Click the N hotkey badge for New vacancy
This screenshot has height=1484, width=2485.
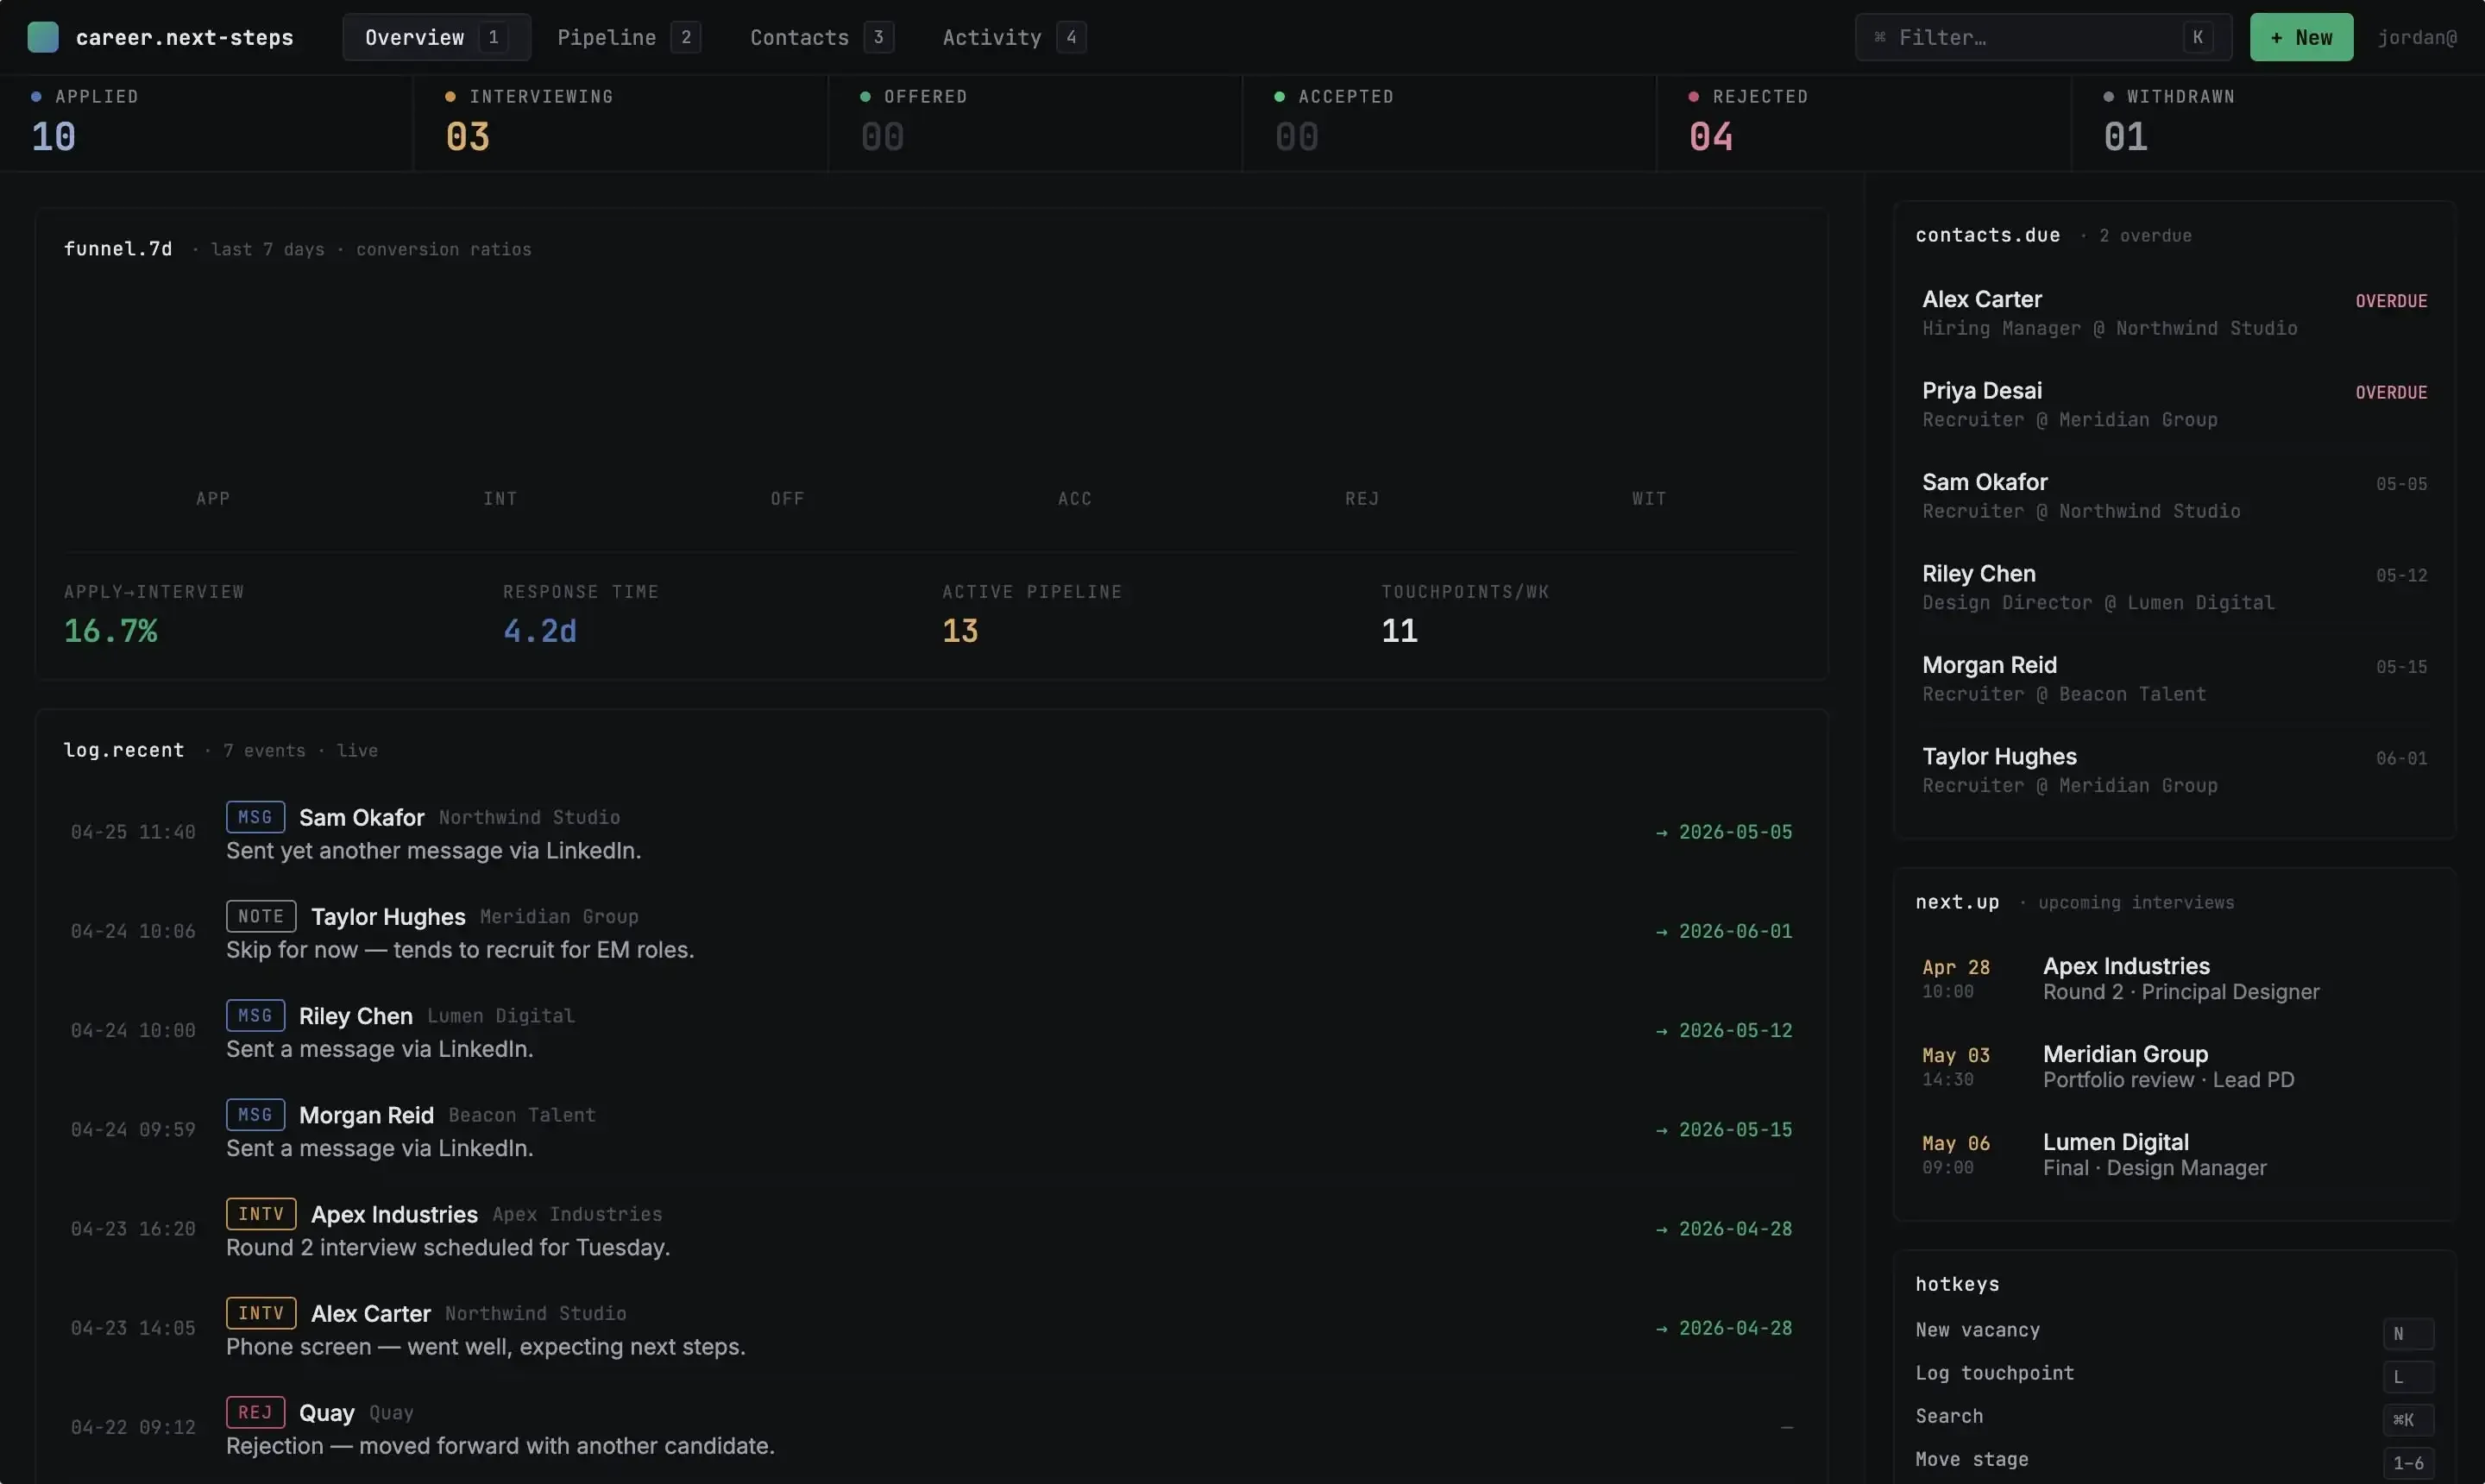click(2407, 1333)
